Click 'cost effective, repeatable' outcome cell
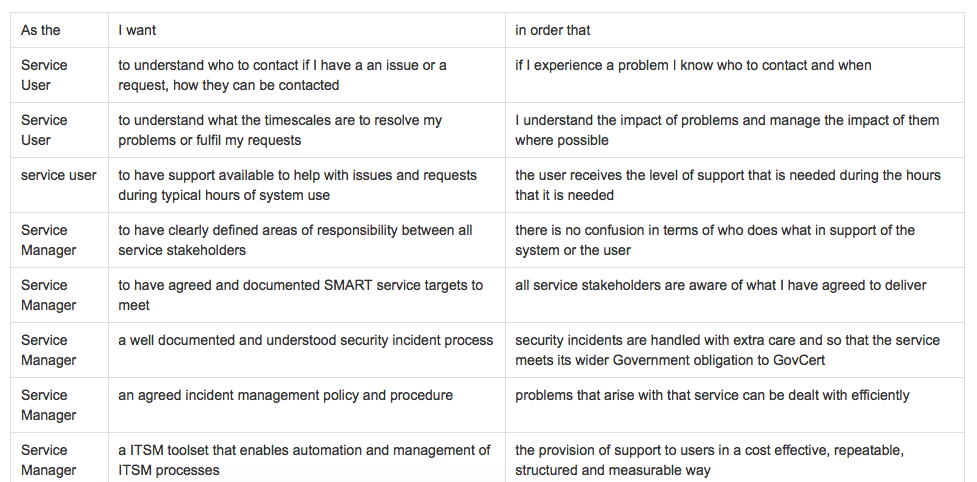Image resolution: width=977 pixels, height=482 pixels. click(735, 458)
